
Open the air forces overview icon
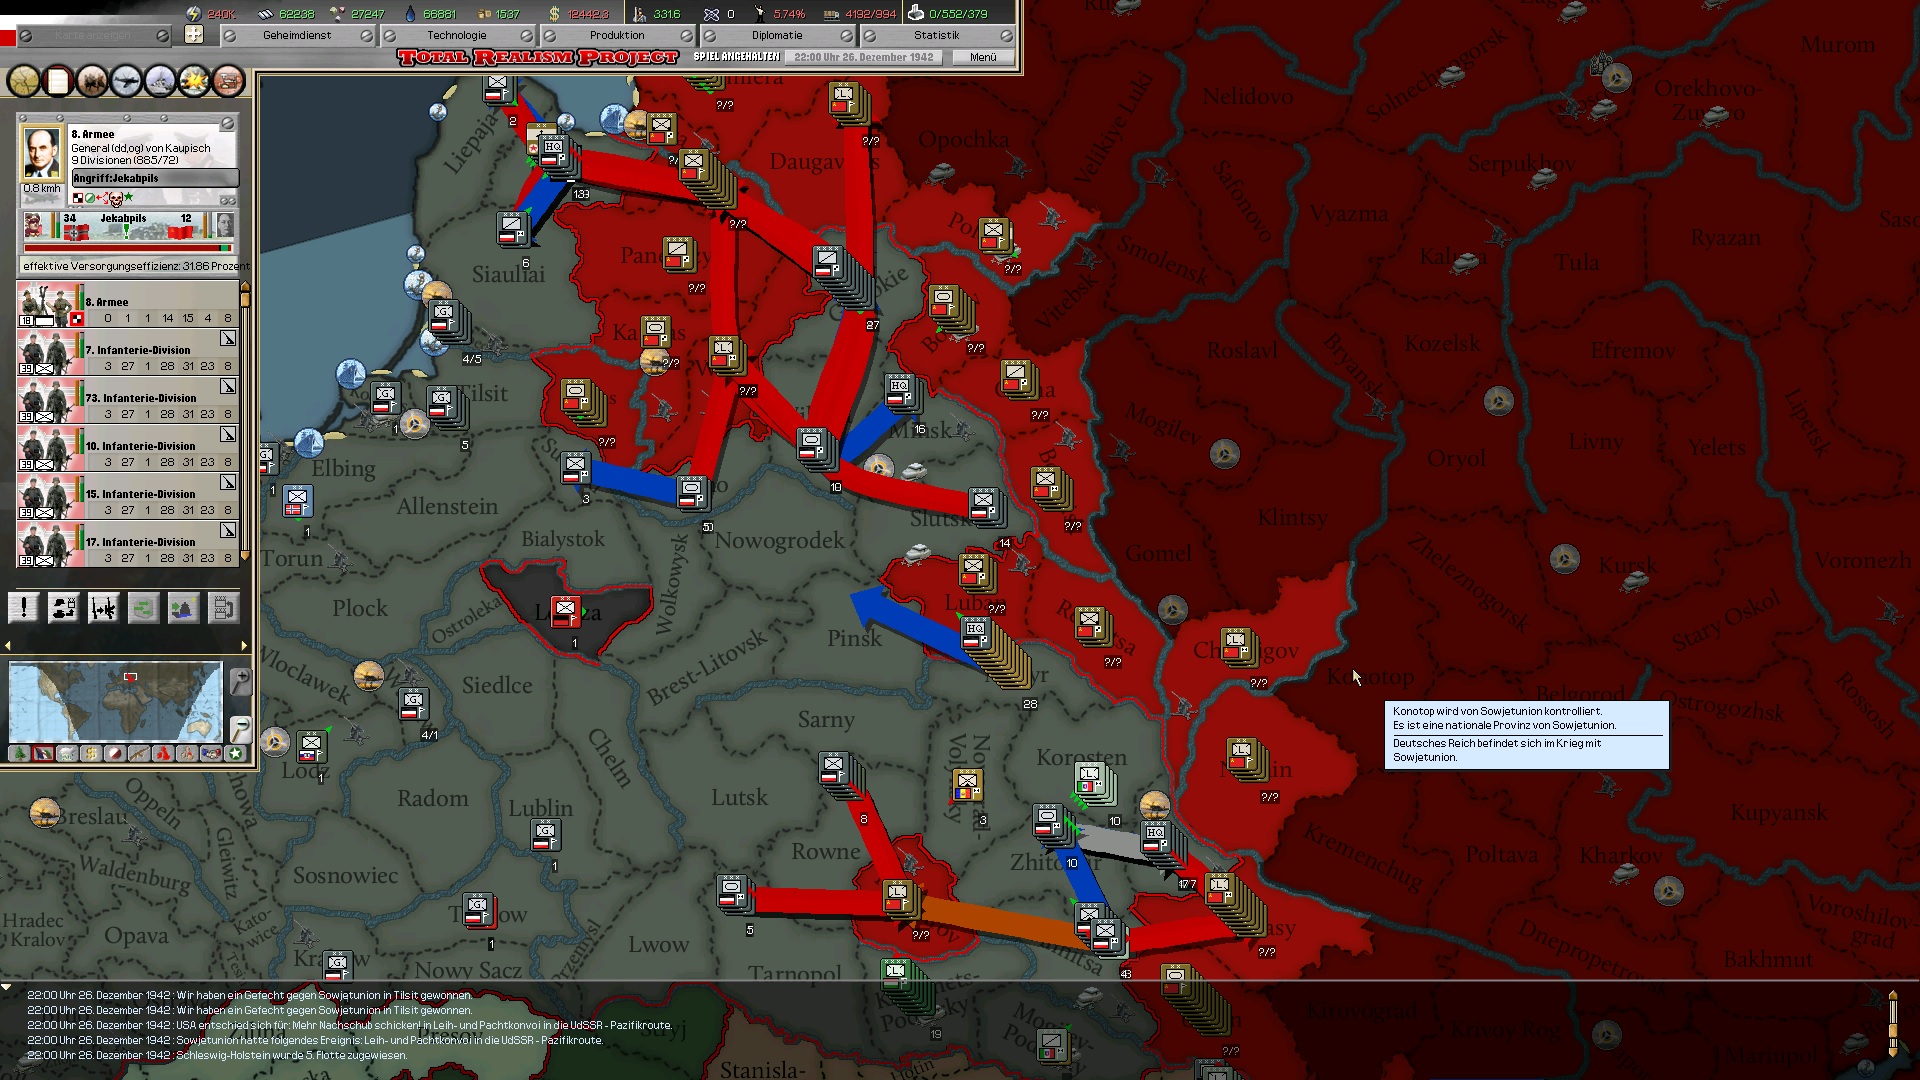click(126, 81)
